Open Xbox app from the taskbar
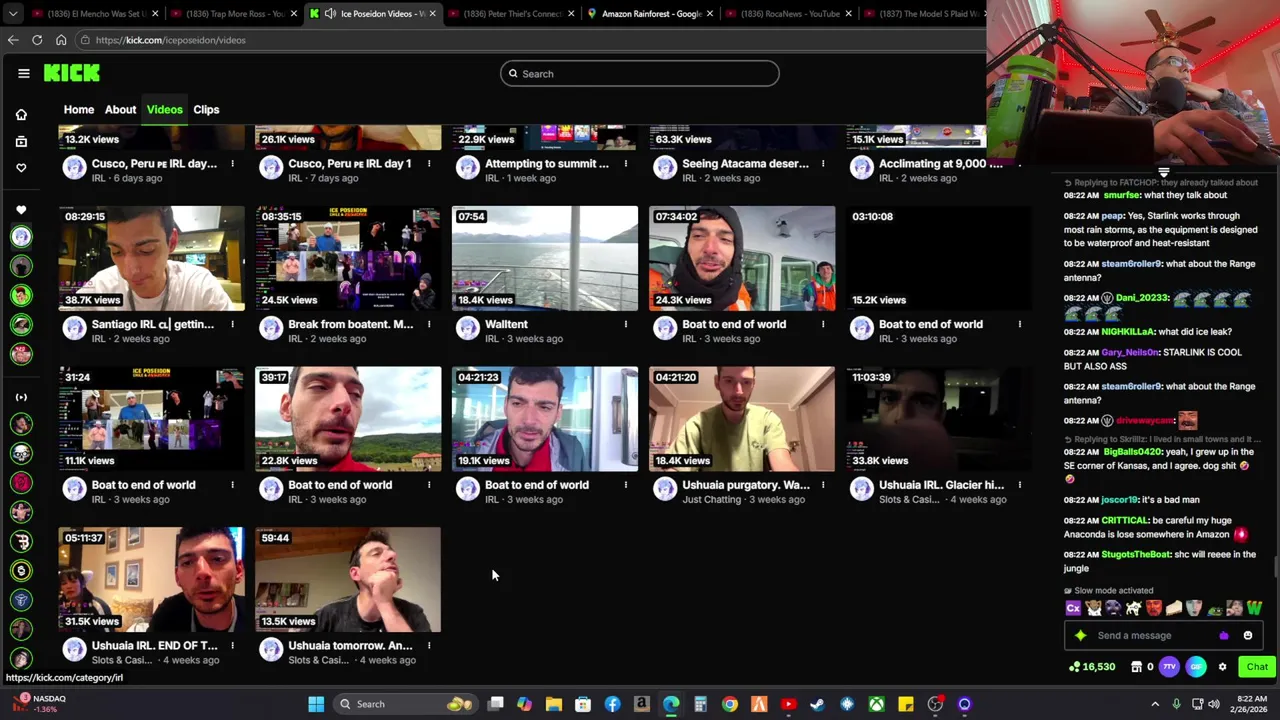Screen dimensions: 1280x720 (x=876, y=704)
